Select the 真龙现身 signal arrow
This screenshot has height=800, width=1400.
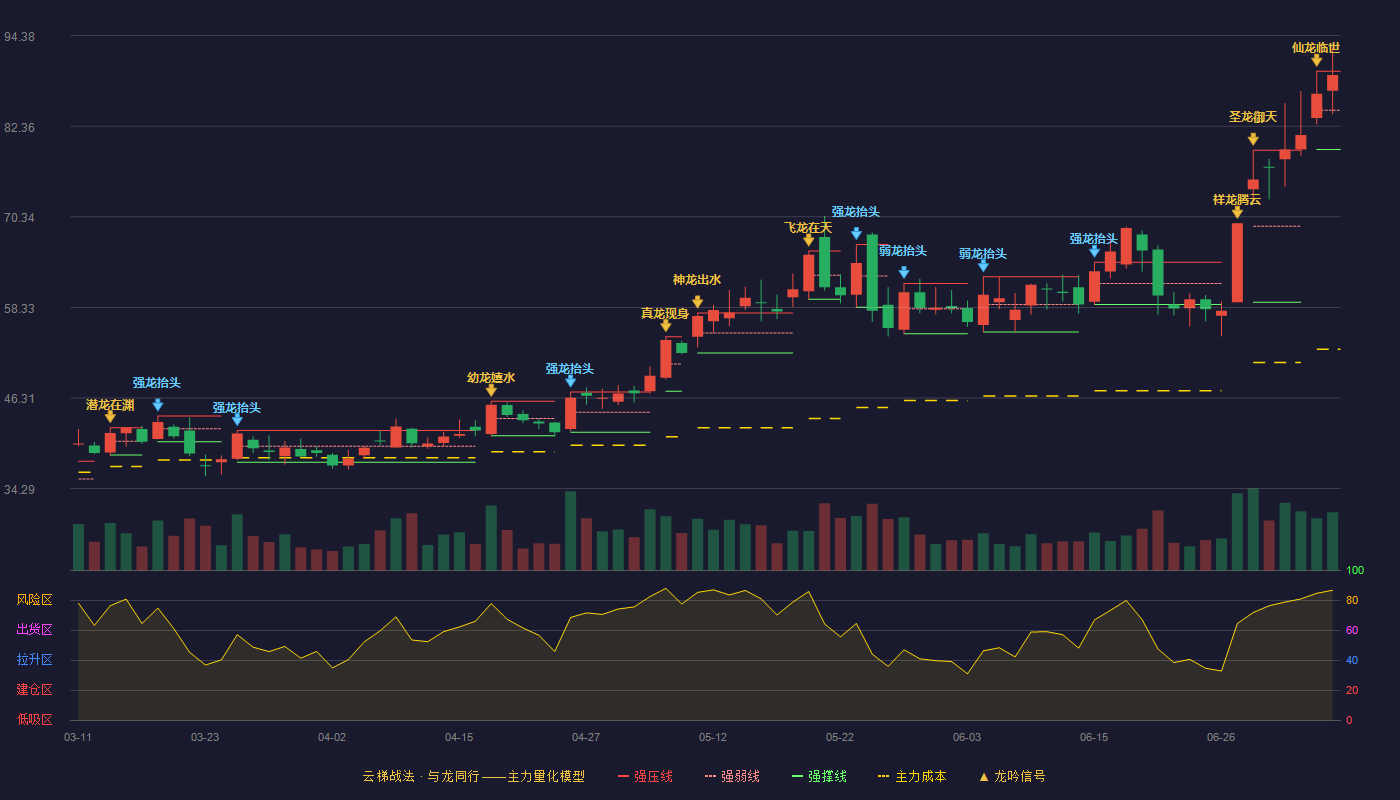666,326
